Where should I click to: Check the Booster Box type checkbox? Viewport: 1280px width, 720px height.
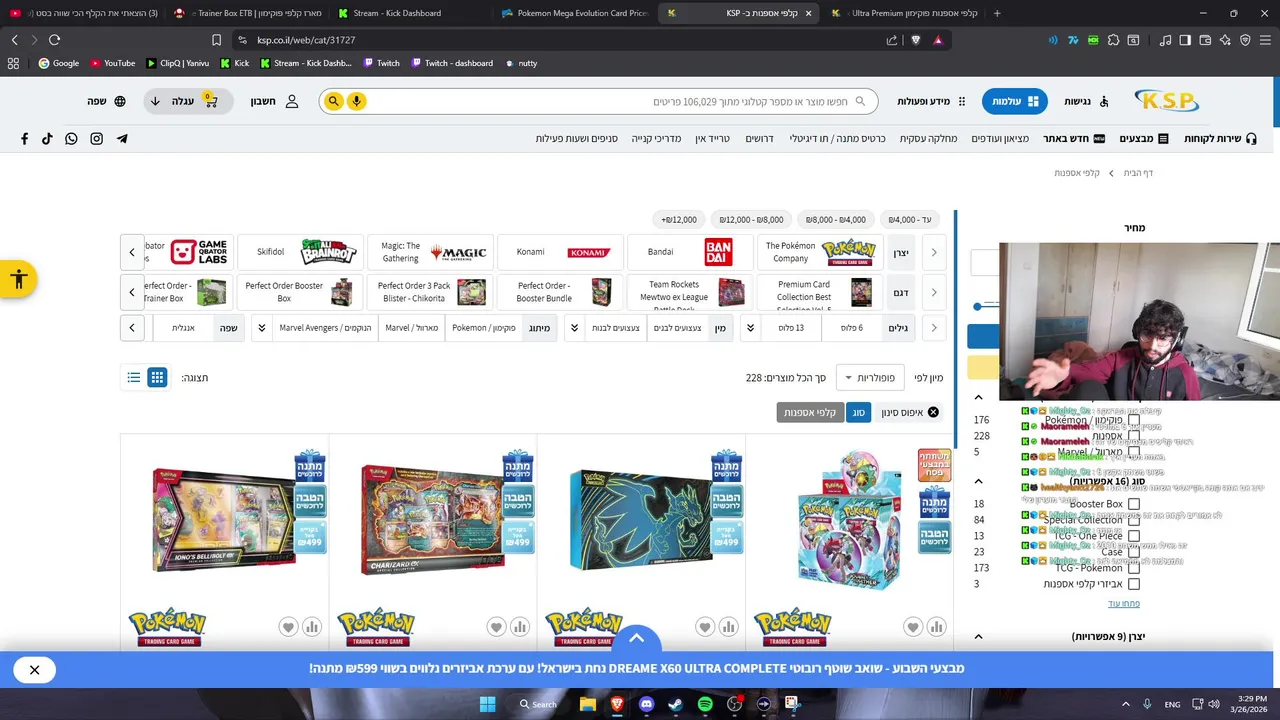pyautogui.click(x=1133, y=504)
